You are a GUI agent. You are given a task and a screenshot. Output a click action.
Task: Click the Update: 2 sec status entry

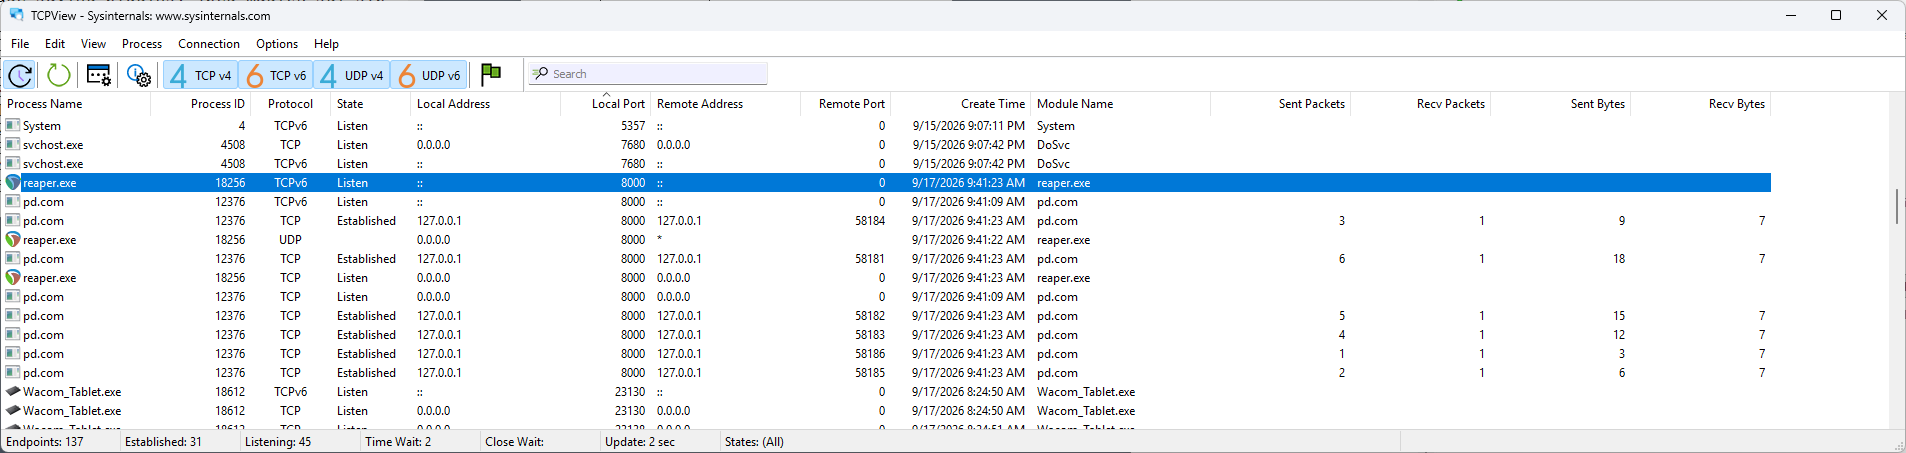[x=640, y=442]
